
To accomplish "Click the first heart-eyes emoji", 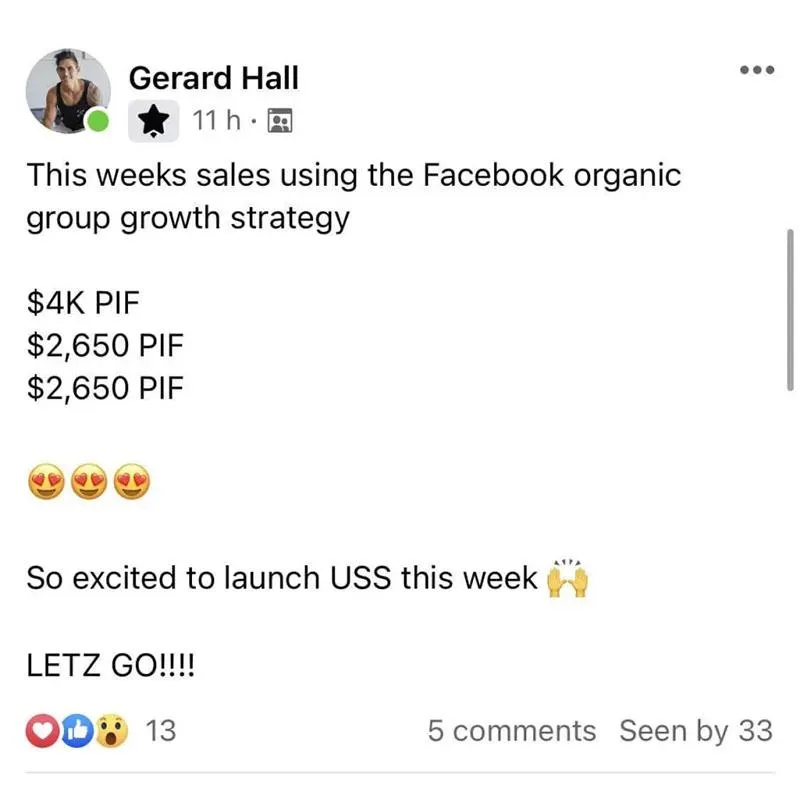I will tap(46, 482).
